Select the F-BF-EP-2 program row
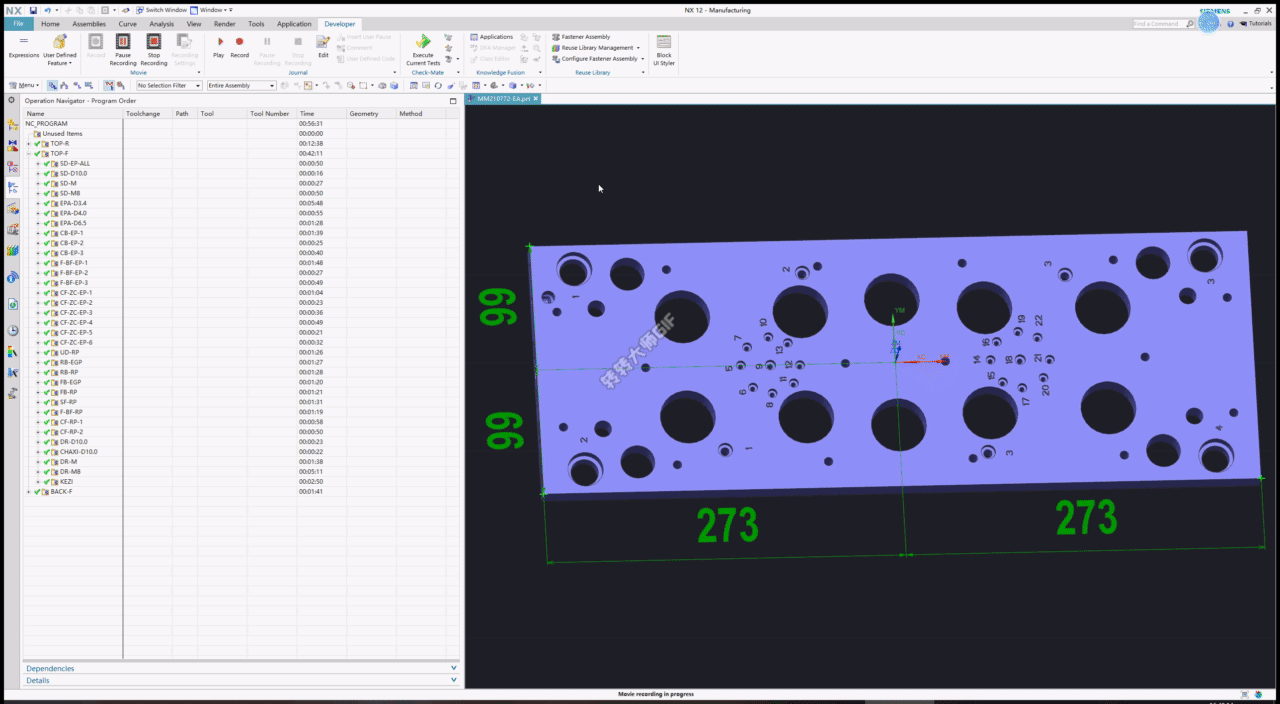Screen dimensions: 1280x704 [x=73, y=272]
